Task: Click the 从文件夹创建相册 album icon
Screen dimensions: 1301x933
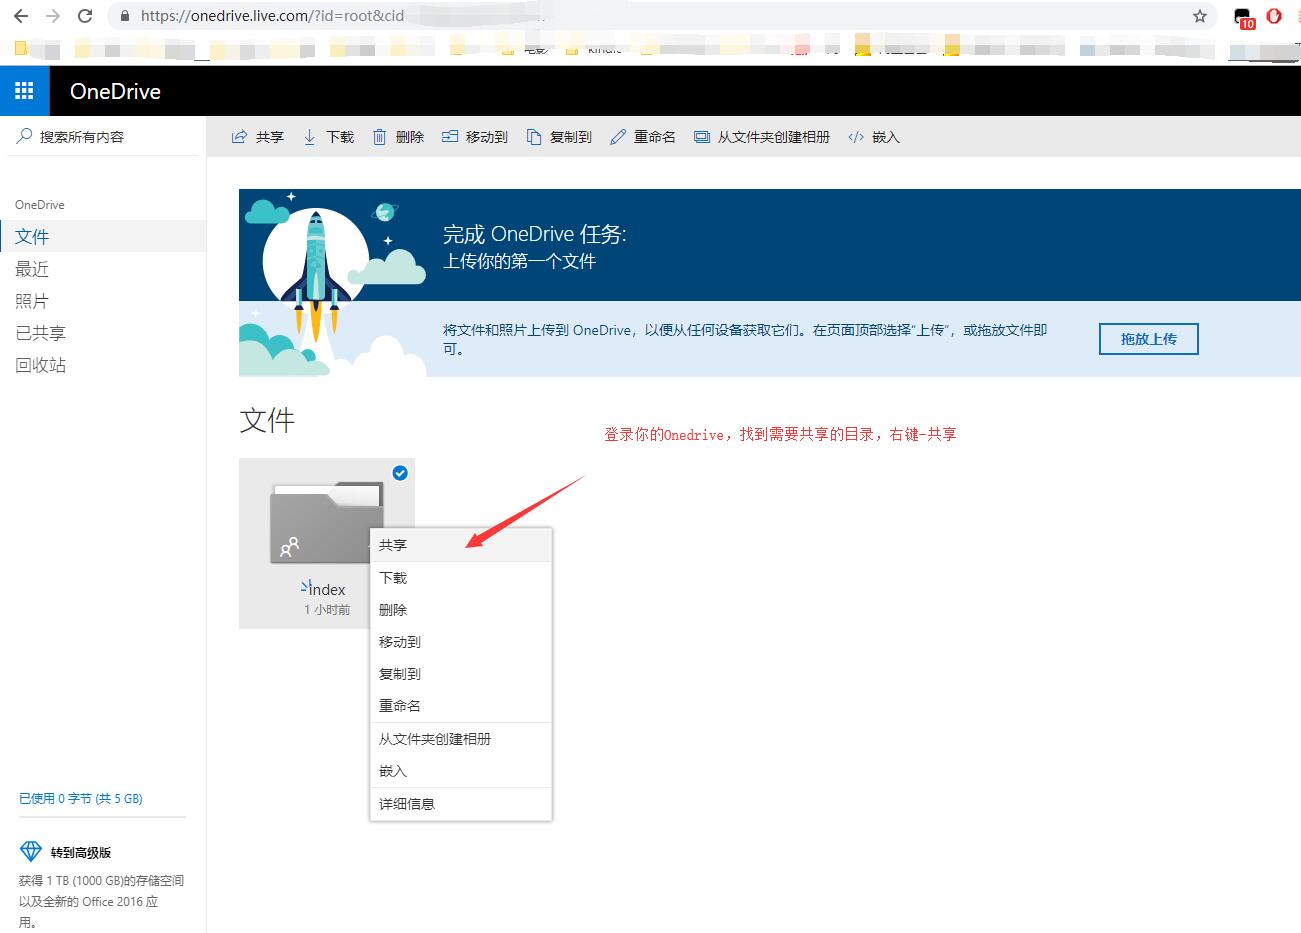Action: (x=702, y=137)
